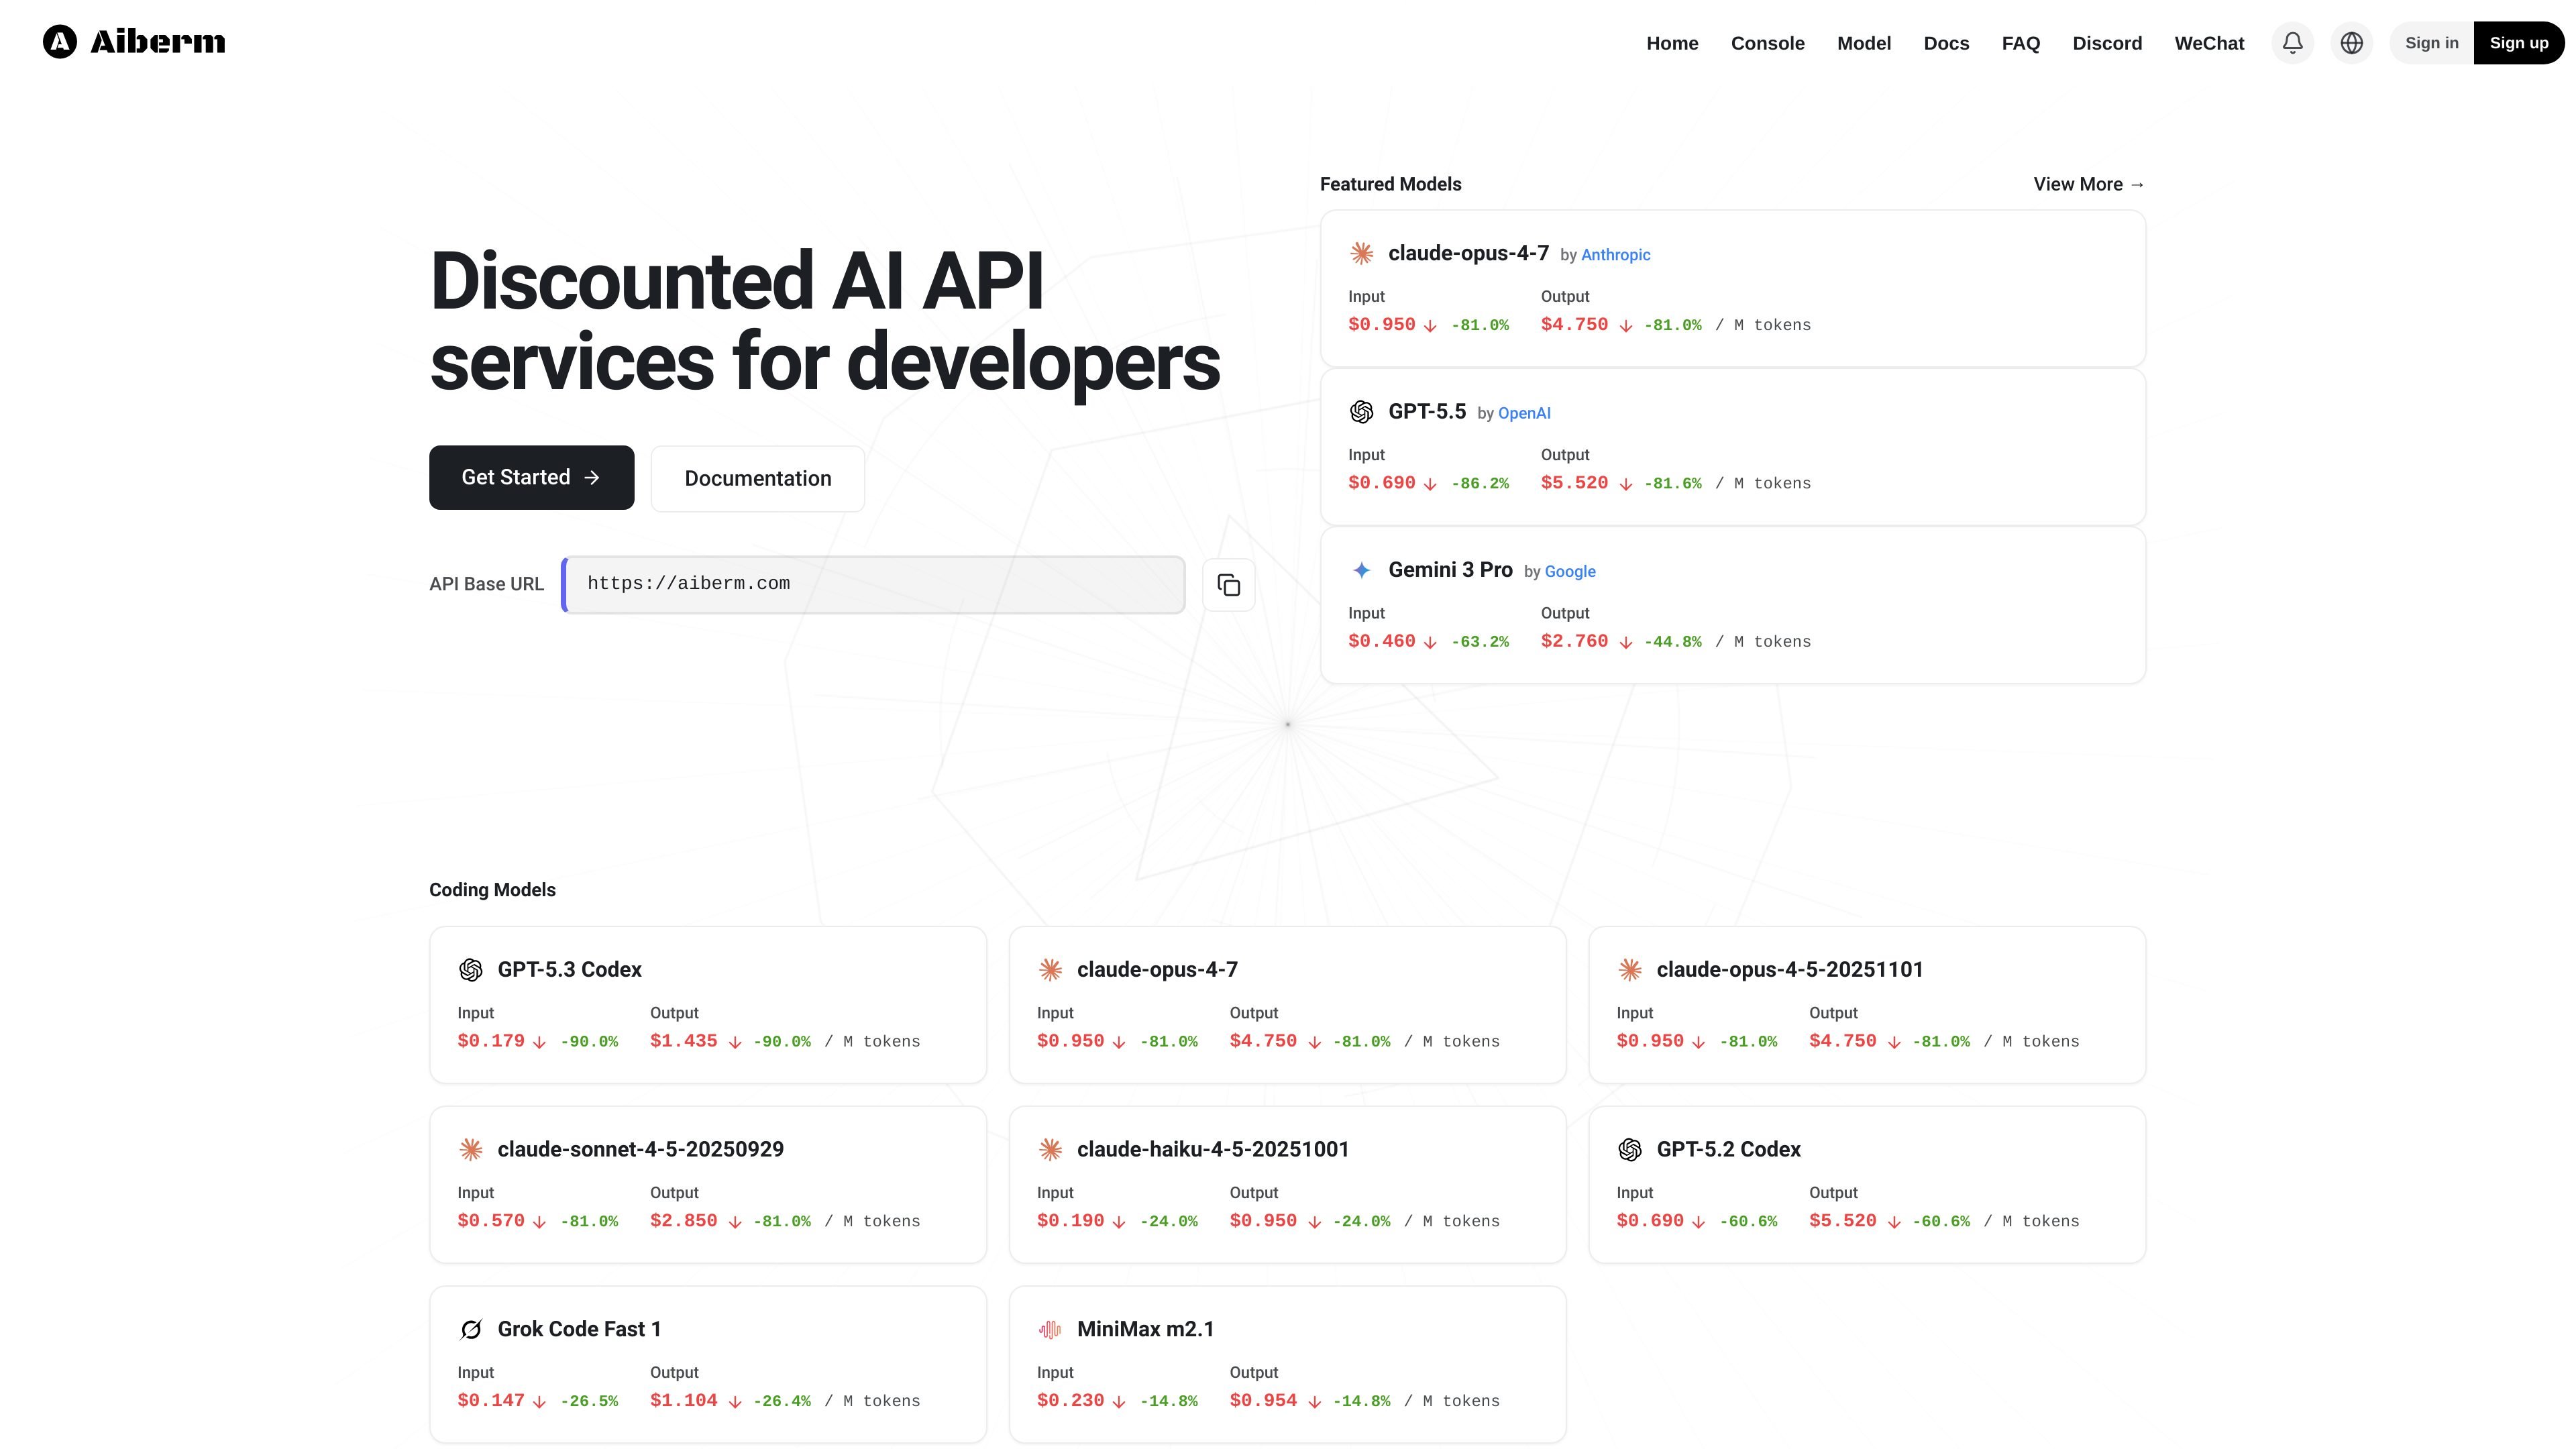Open the Gemini 3 Pro model title
Viewport: 2576px width, 1449px height.
[x=1450, y=570]
